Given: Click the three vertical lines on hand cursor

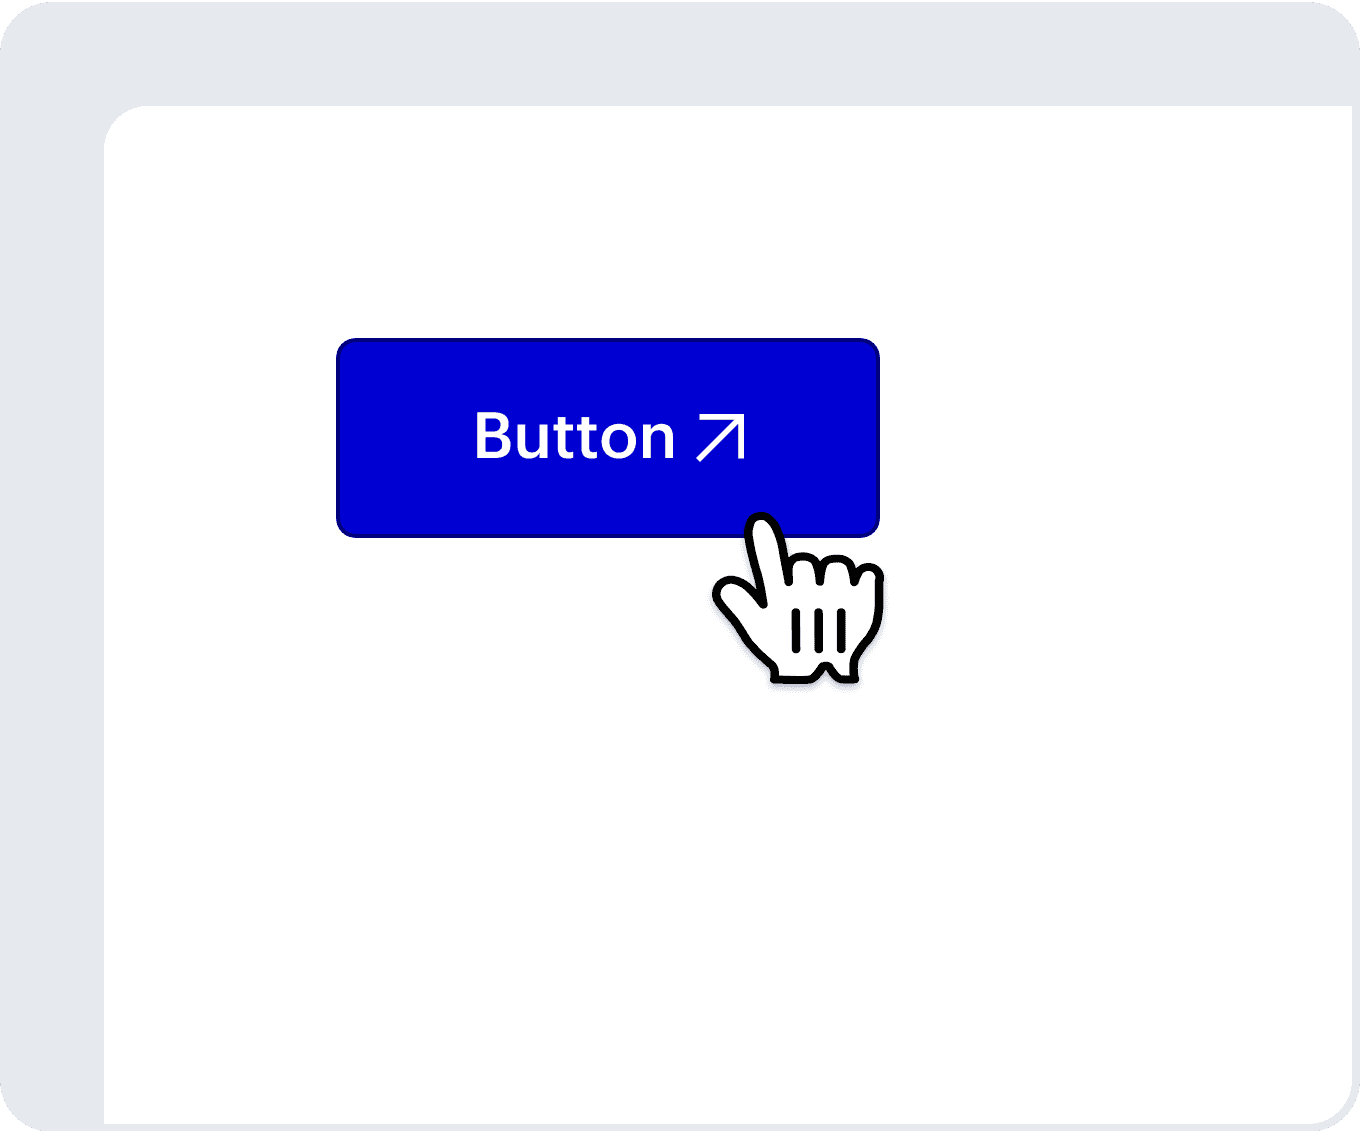Looking at the screenshot, I should (819, 630).
